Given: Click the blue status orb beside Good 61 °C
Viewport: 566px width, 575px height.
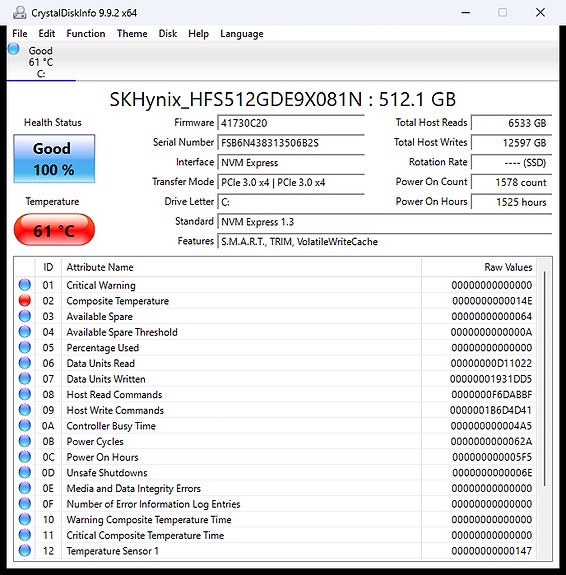Looking at the screenshot, I should tap(14, 49).
